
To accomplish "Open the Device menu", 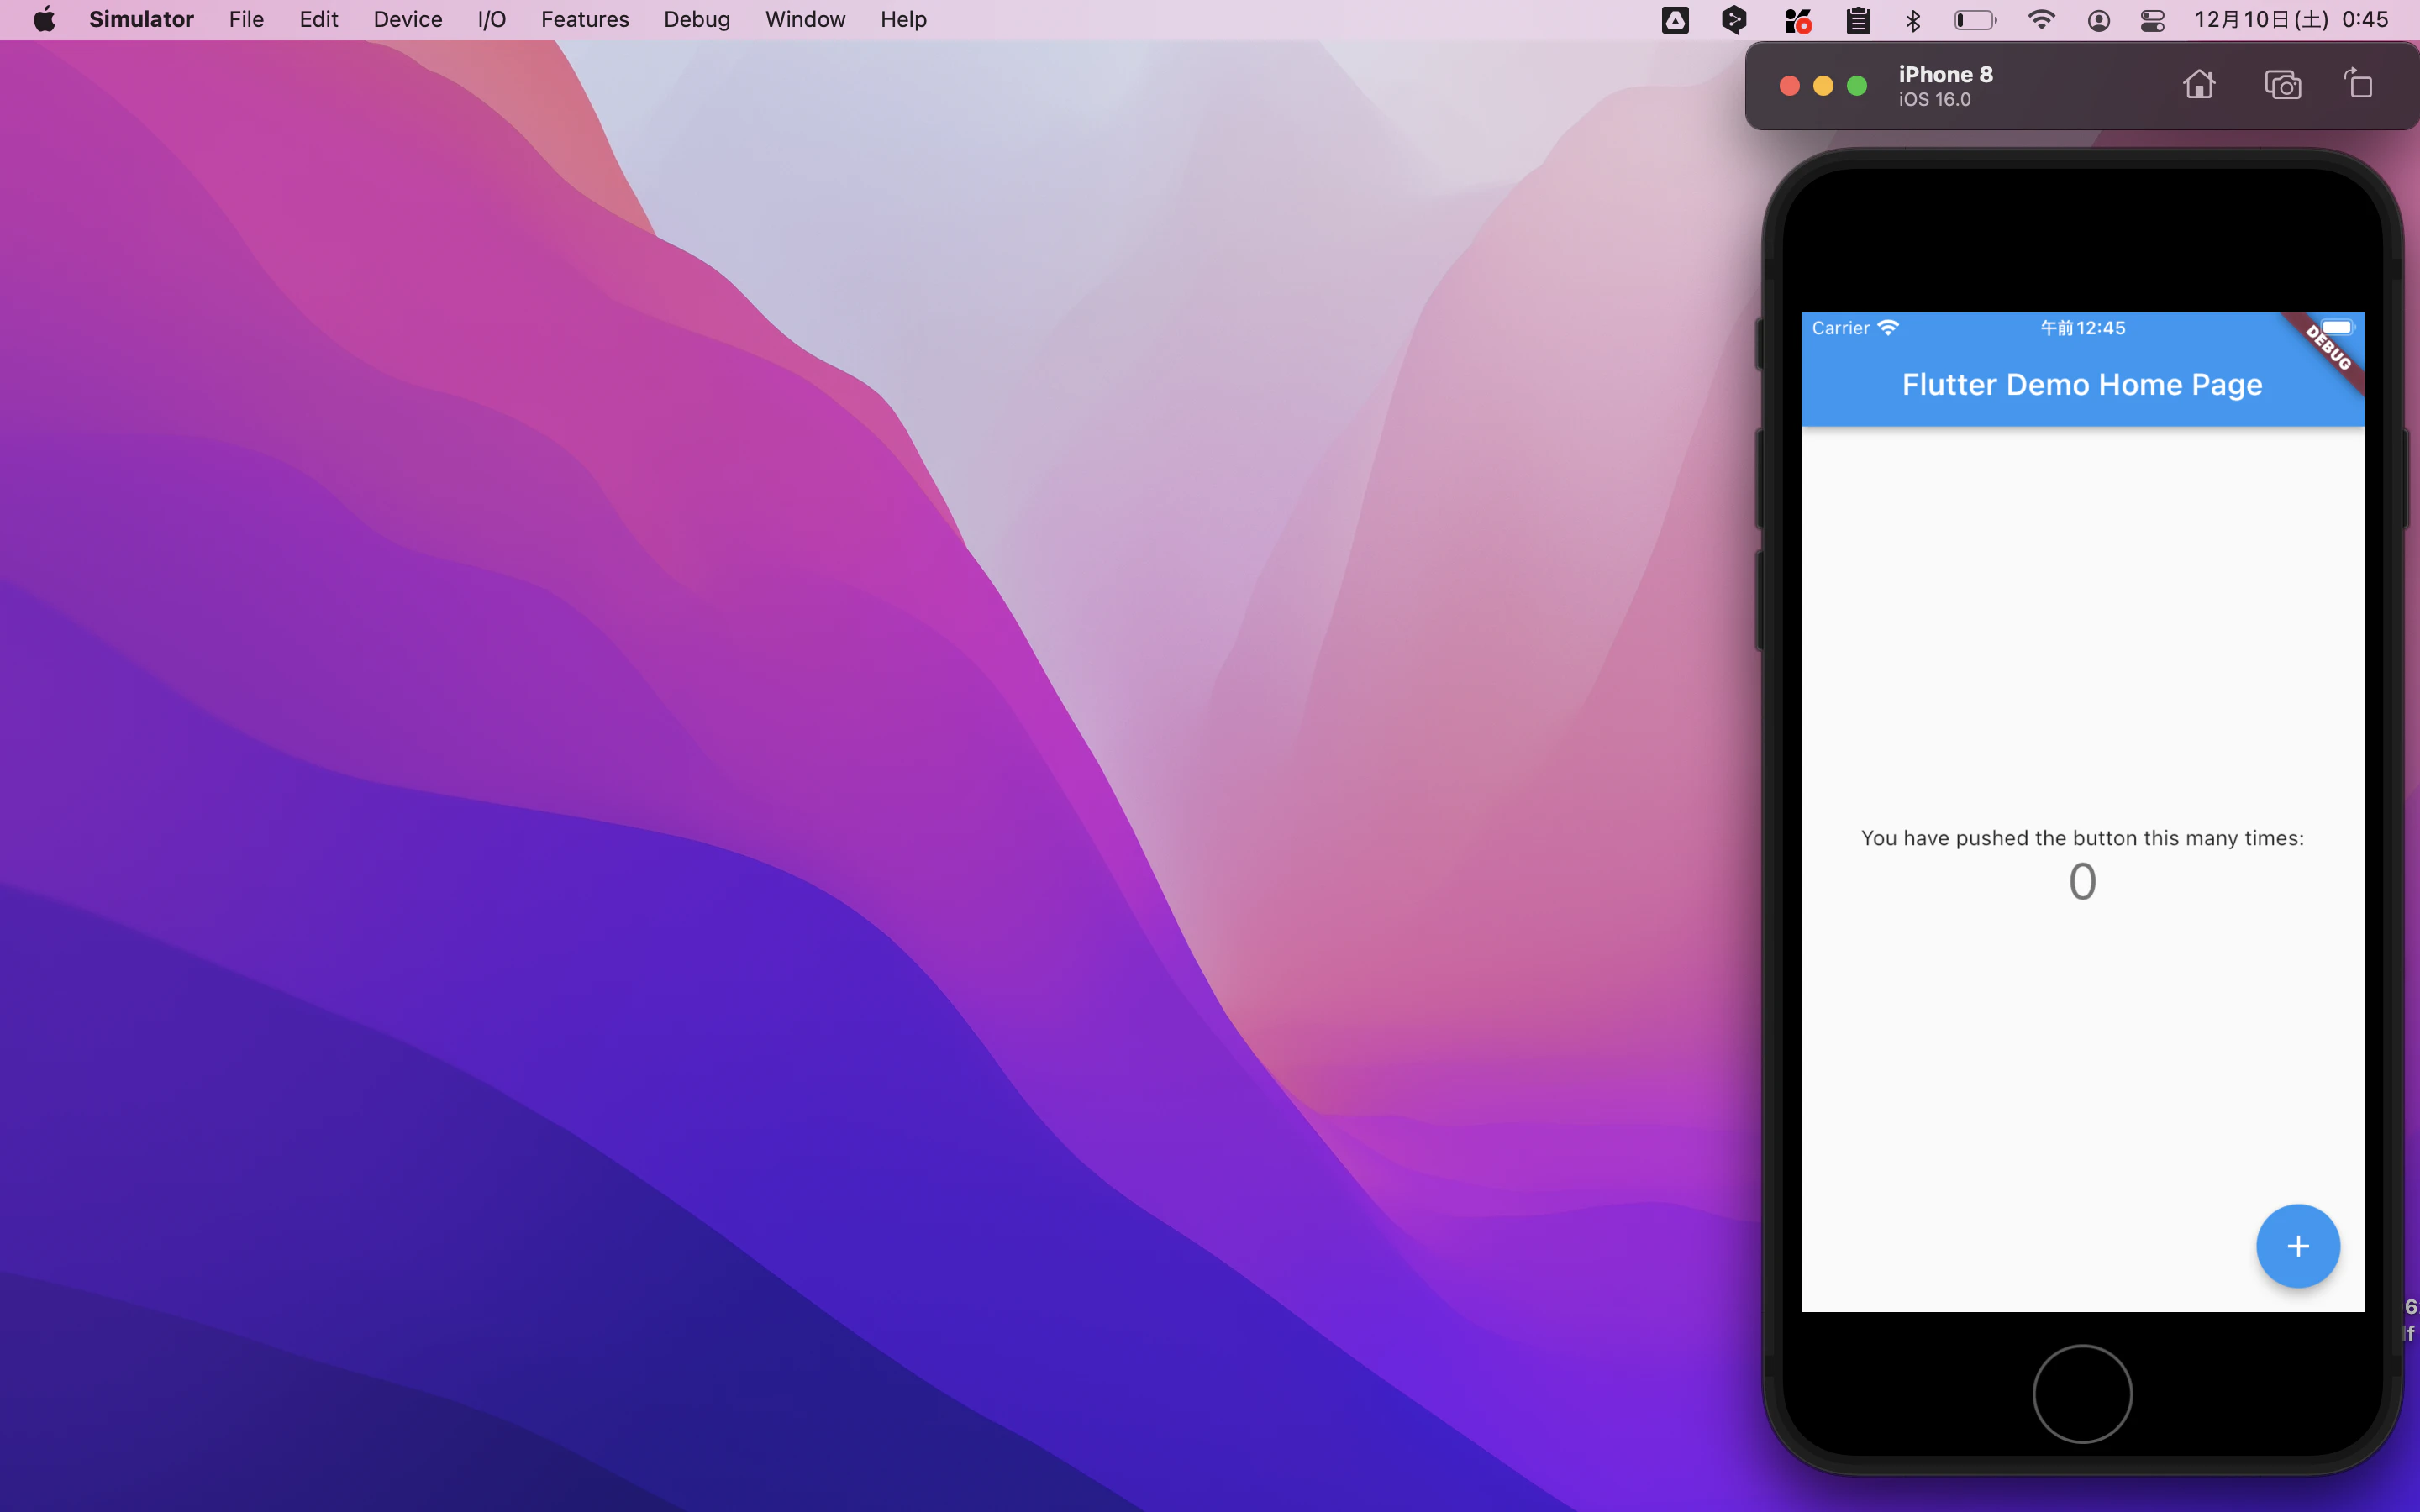I will point(408,19).
